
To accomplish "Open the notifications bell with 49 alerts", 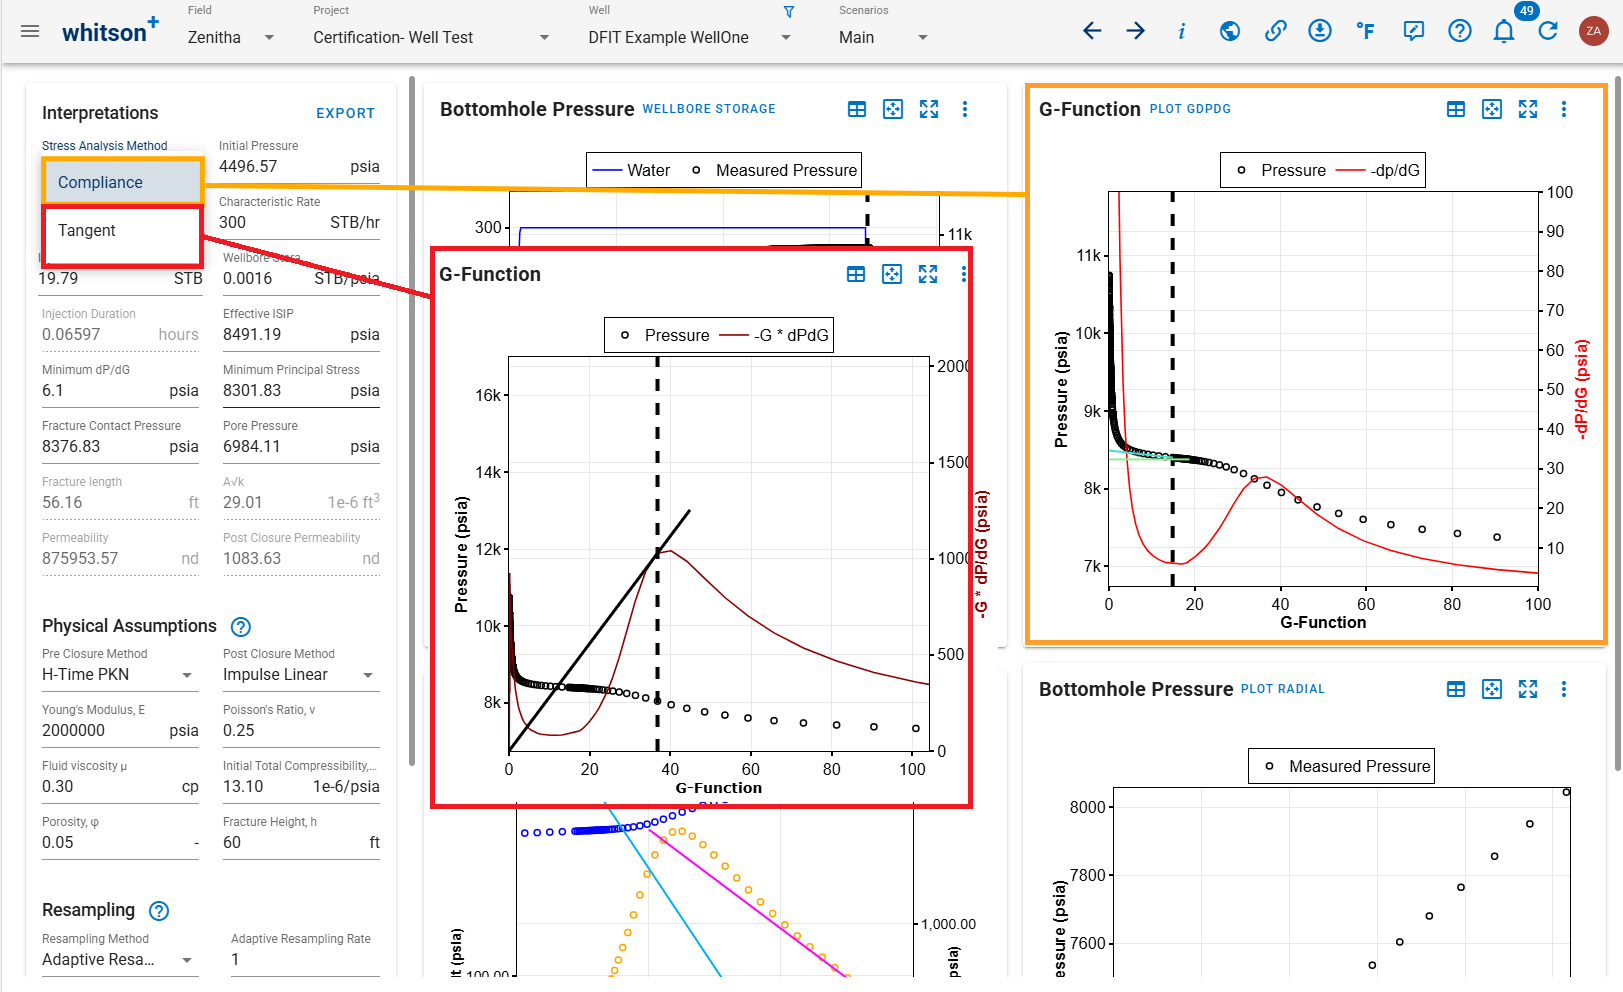I will coord(1504,31).
